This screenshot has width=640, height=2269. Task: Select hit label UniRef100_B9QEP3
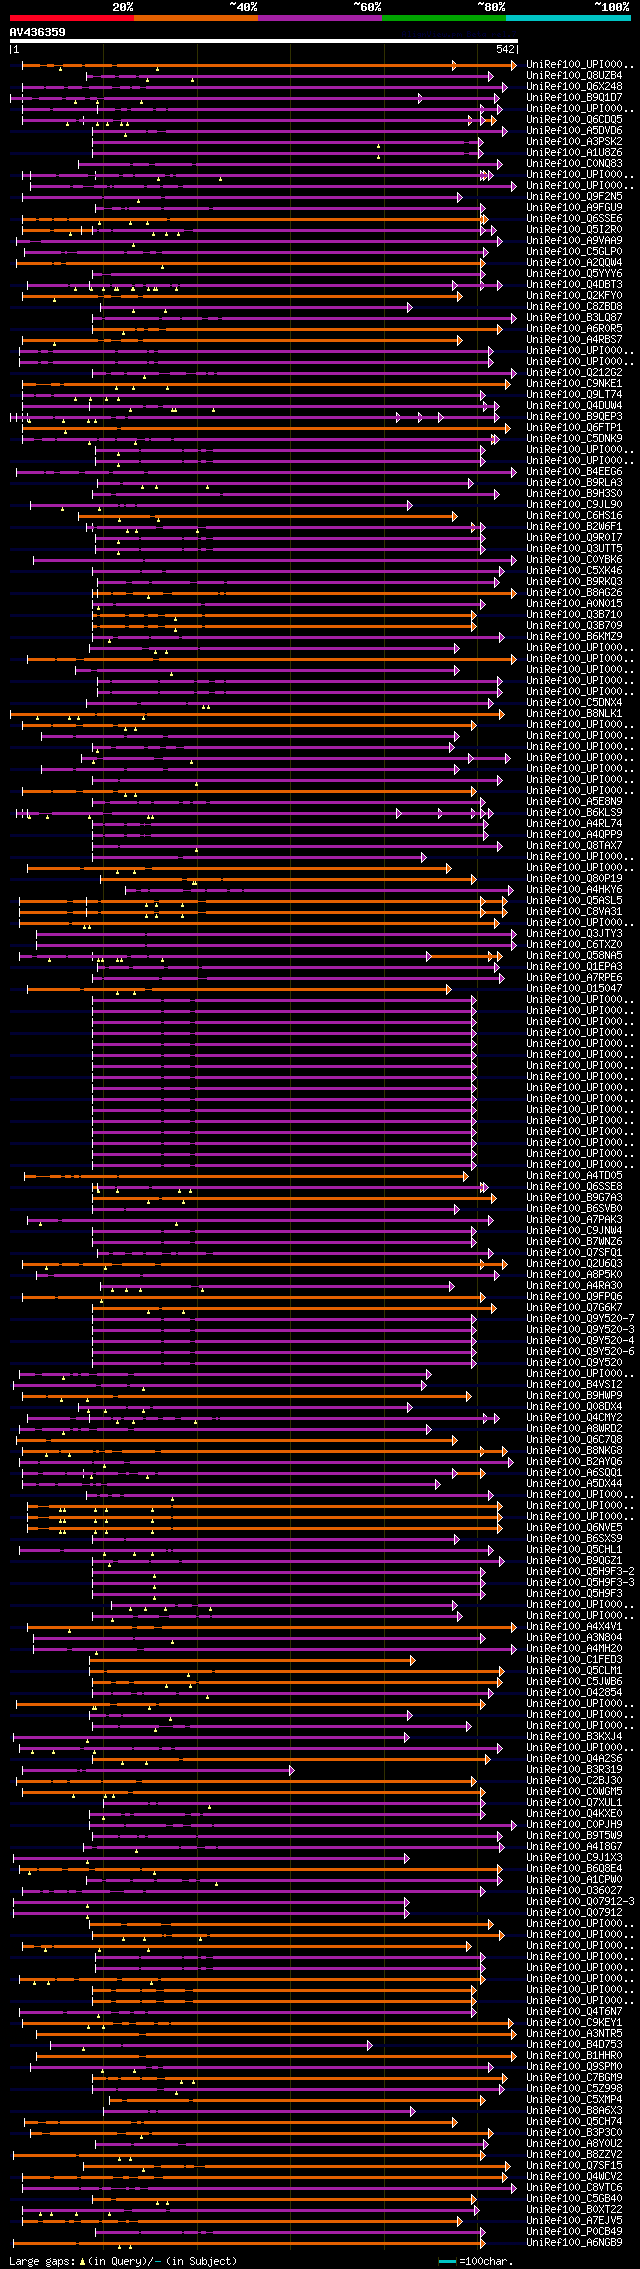click(574, 417)
